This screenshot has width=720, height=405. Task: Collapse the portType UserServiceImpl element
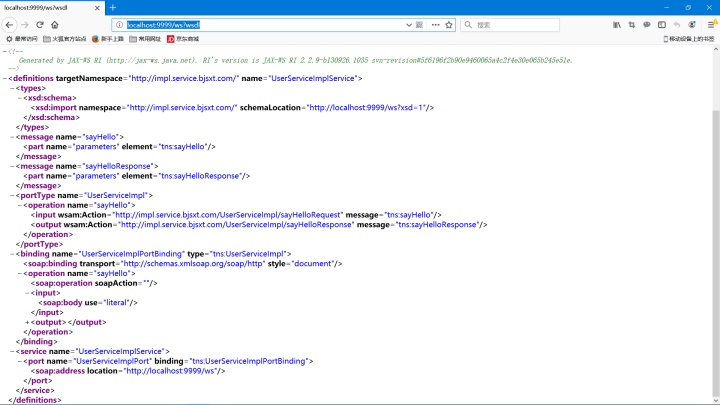[x=12, y=196]
